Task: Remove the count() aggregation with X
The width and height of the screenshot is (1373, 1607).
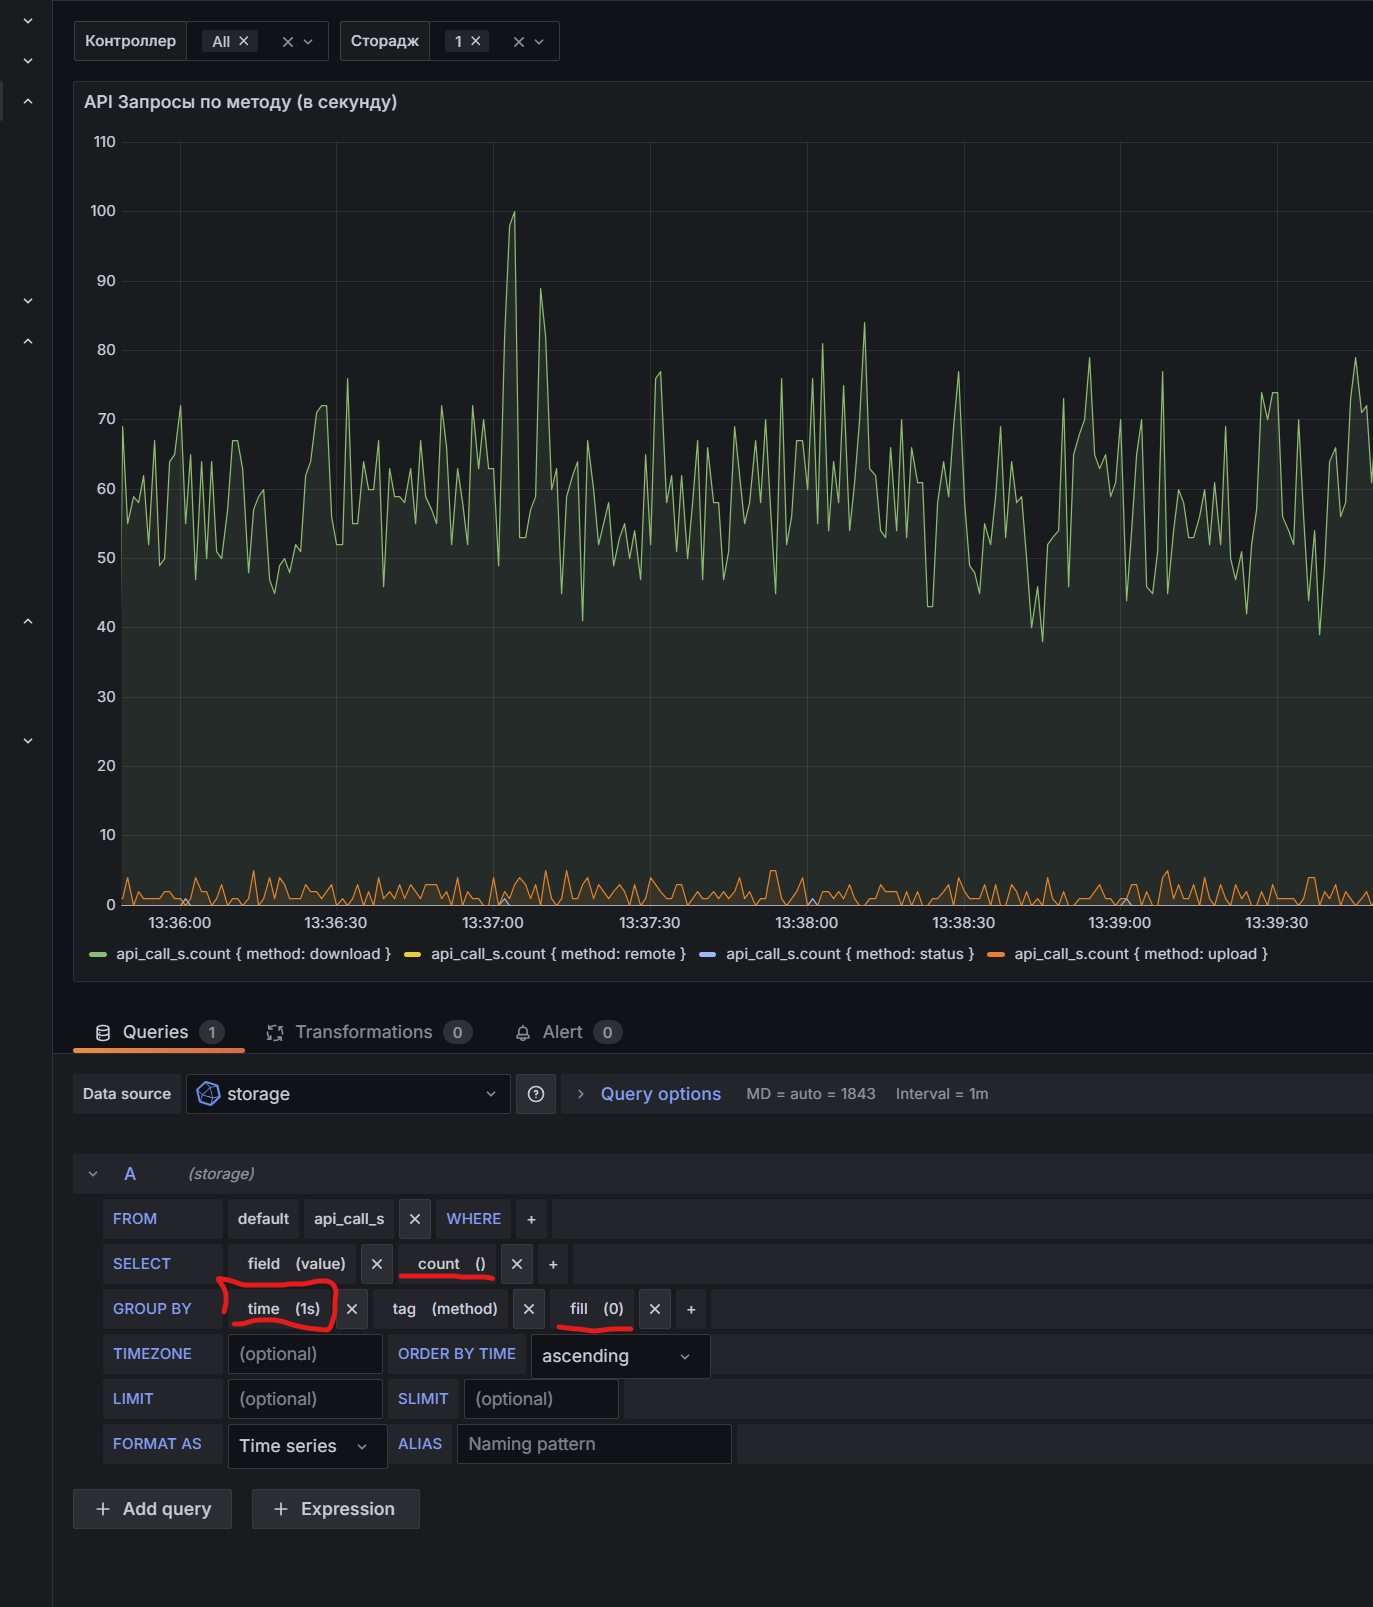Action: [517, 1264]
